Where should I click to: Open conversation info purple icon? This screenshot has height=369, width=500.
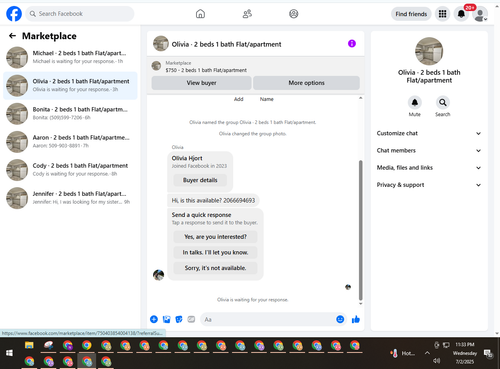(x=352, y=43)
